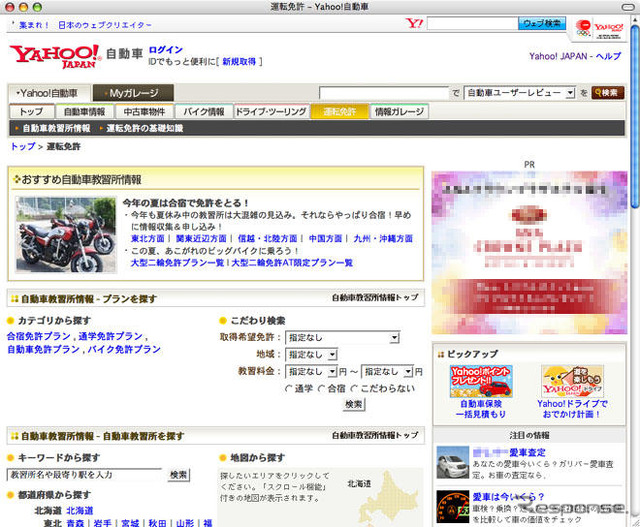Open the 愛車は今いくら？ link
Image resolution: width=640 pixels, height=527 pixels.
coord(509,497)
